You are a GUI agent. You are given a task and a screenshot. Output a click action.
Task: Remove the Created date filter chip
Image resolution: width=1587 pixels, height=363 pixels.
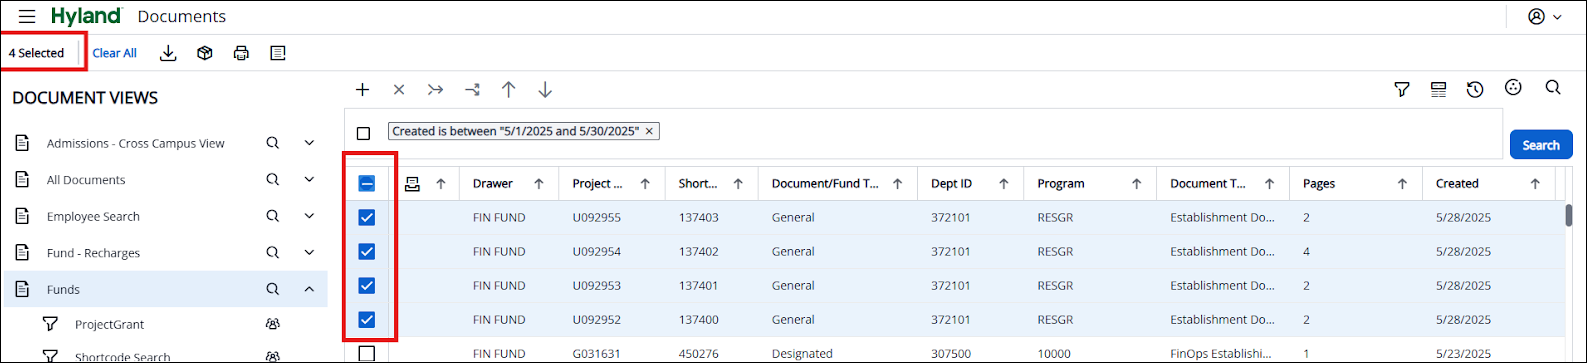tap(649, 131)
